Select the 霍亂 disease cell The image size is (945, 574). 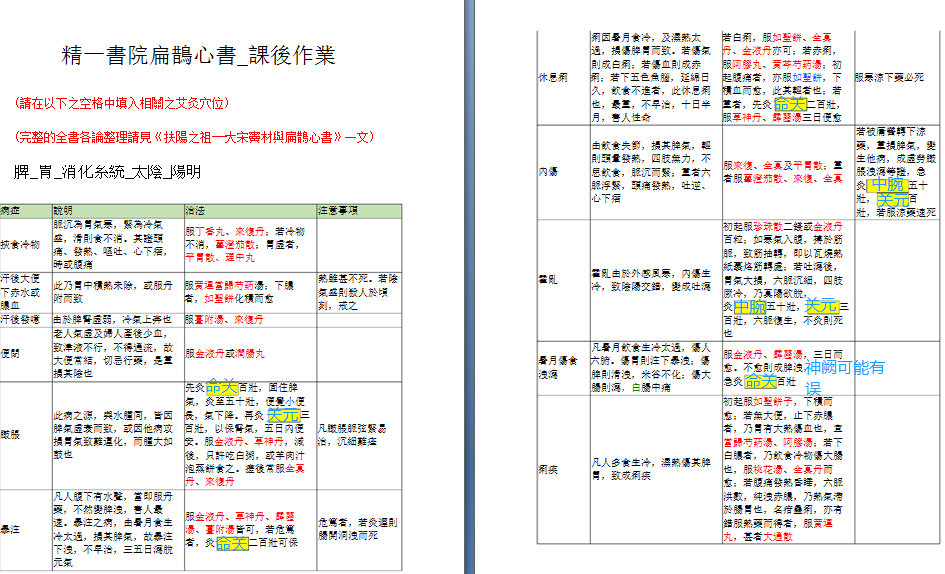point(564,280)
